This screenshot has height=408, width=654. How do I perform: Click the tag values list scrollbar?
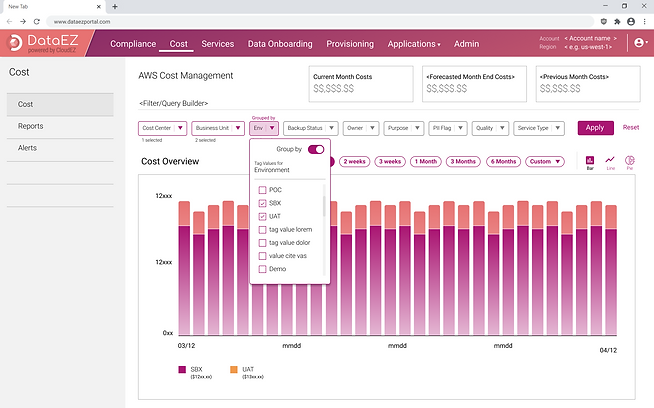[324, 206]
